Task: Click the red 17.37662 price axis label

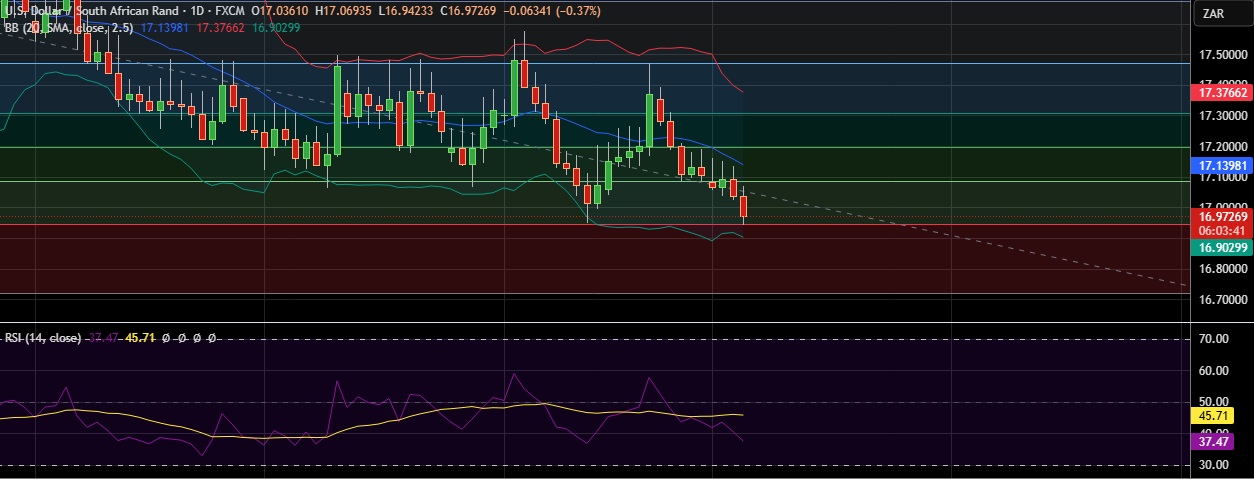Action: [x=1220, y=92]
